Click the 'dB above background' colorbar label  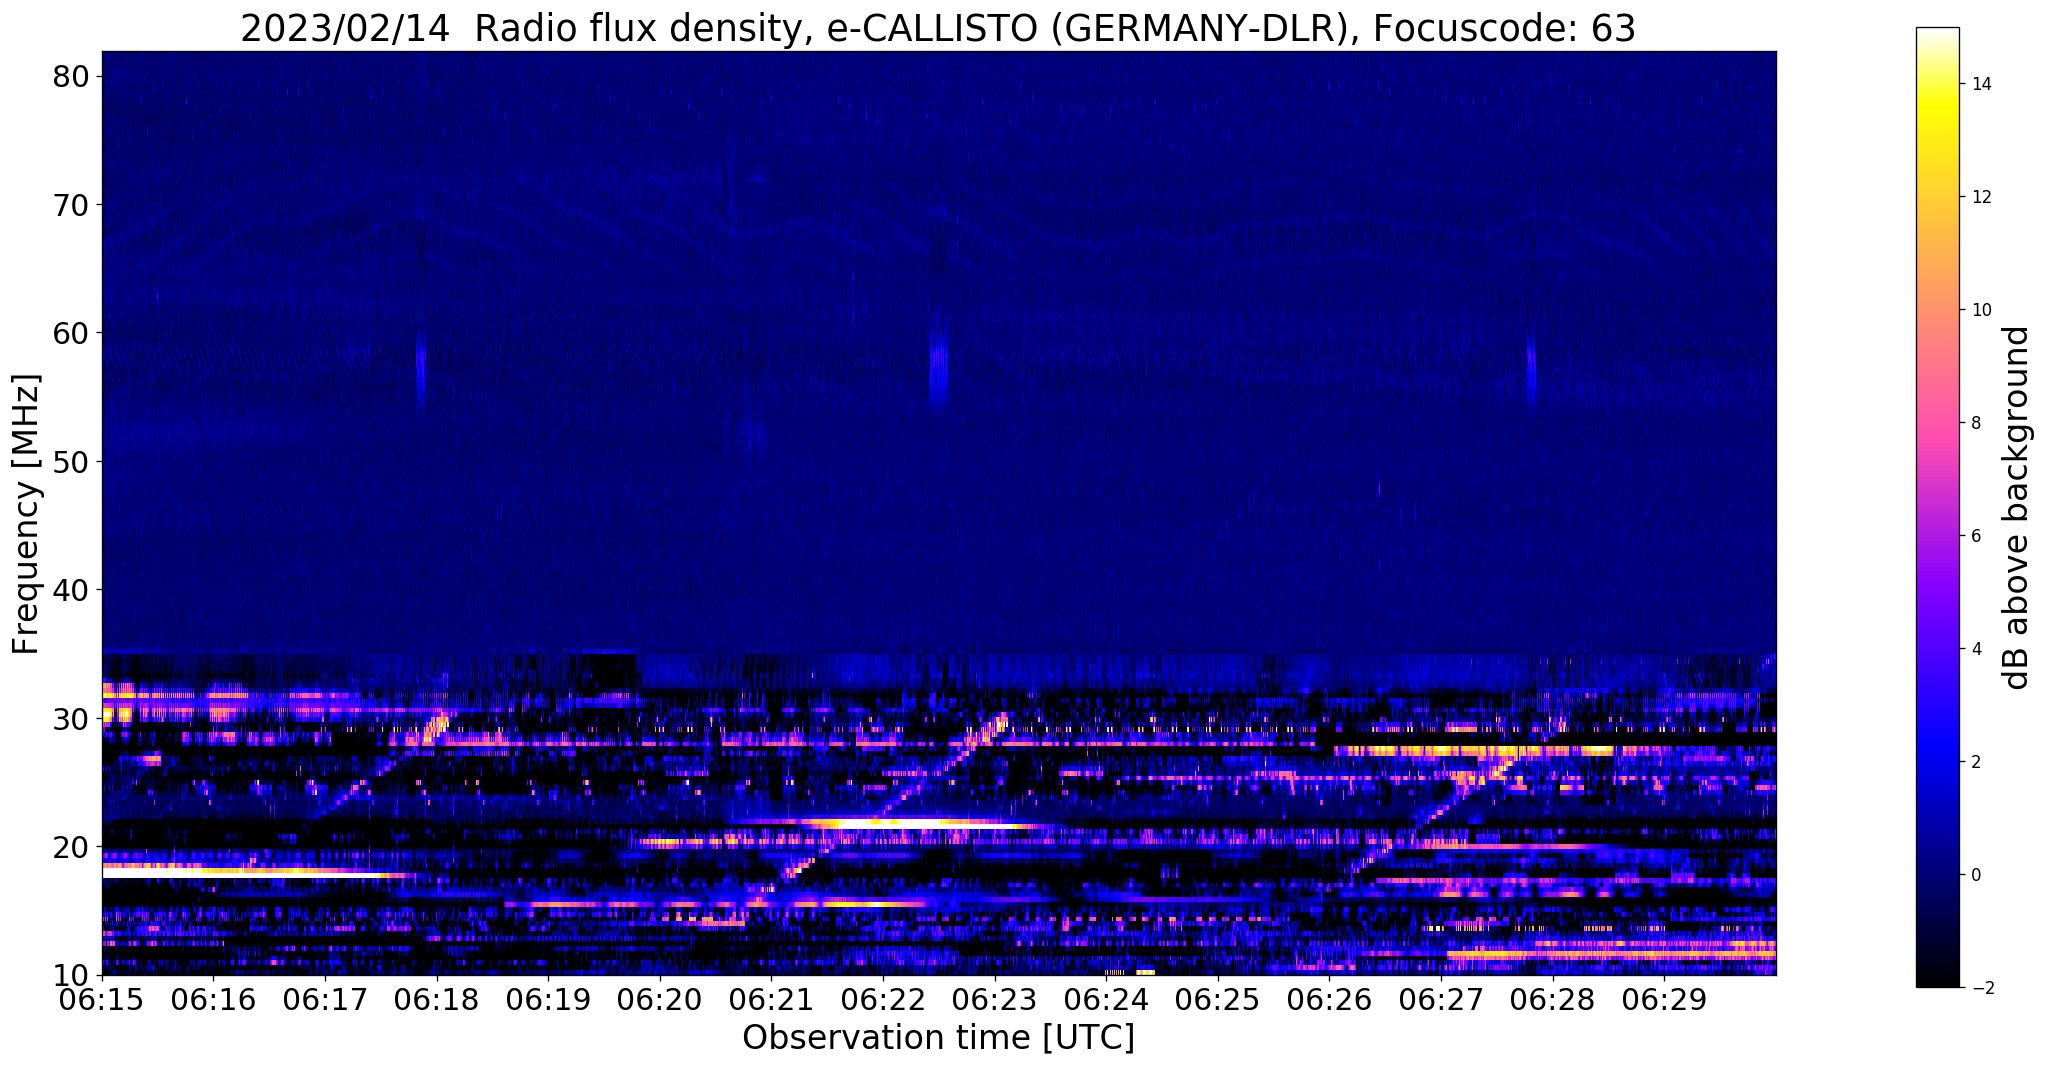2017,508
